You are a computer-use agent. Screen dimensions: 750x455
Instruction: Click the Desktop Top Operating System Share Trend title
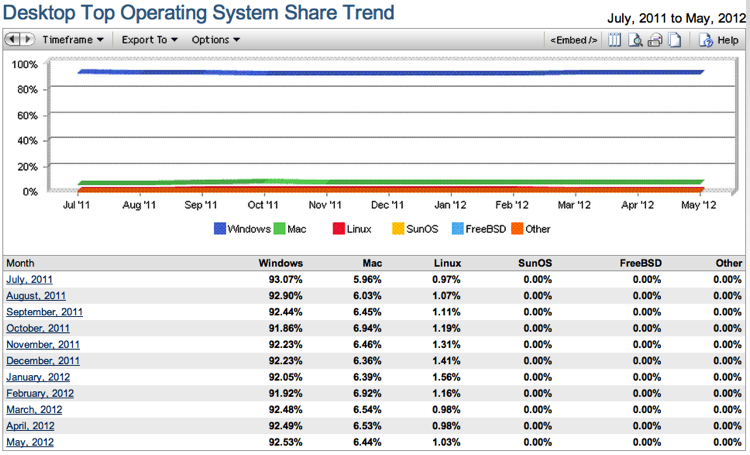tap(199, 12)
